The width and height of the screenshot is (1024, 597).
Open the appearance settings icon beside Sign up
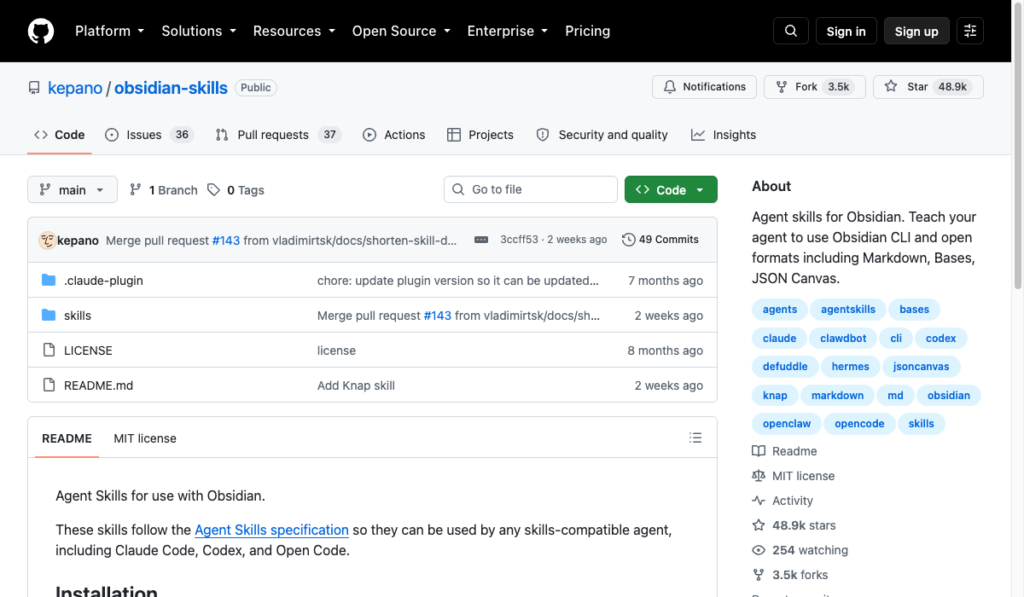pyautogui.click(x=970, y=31)
